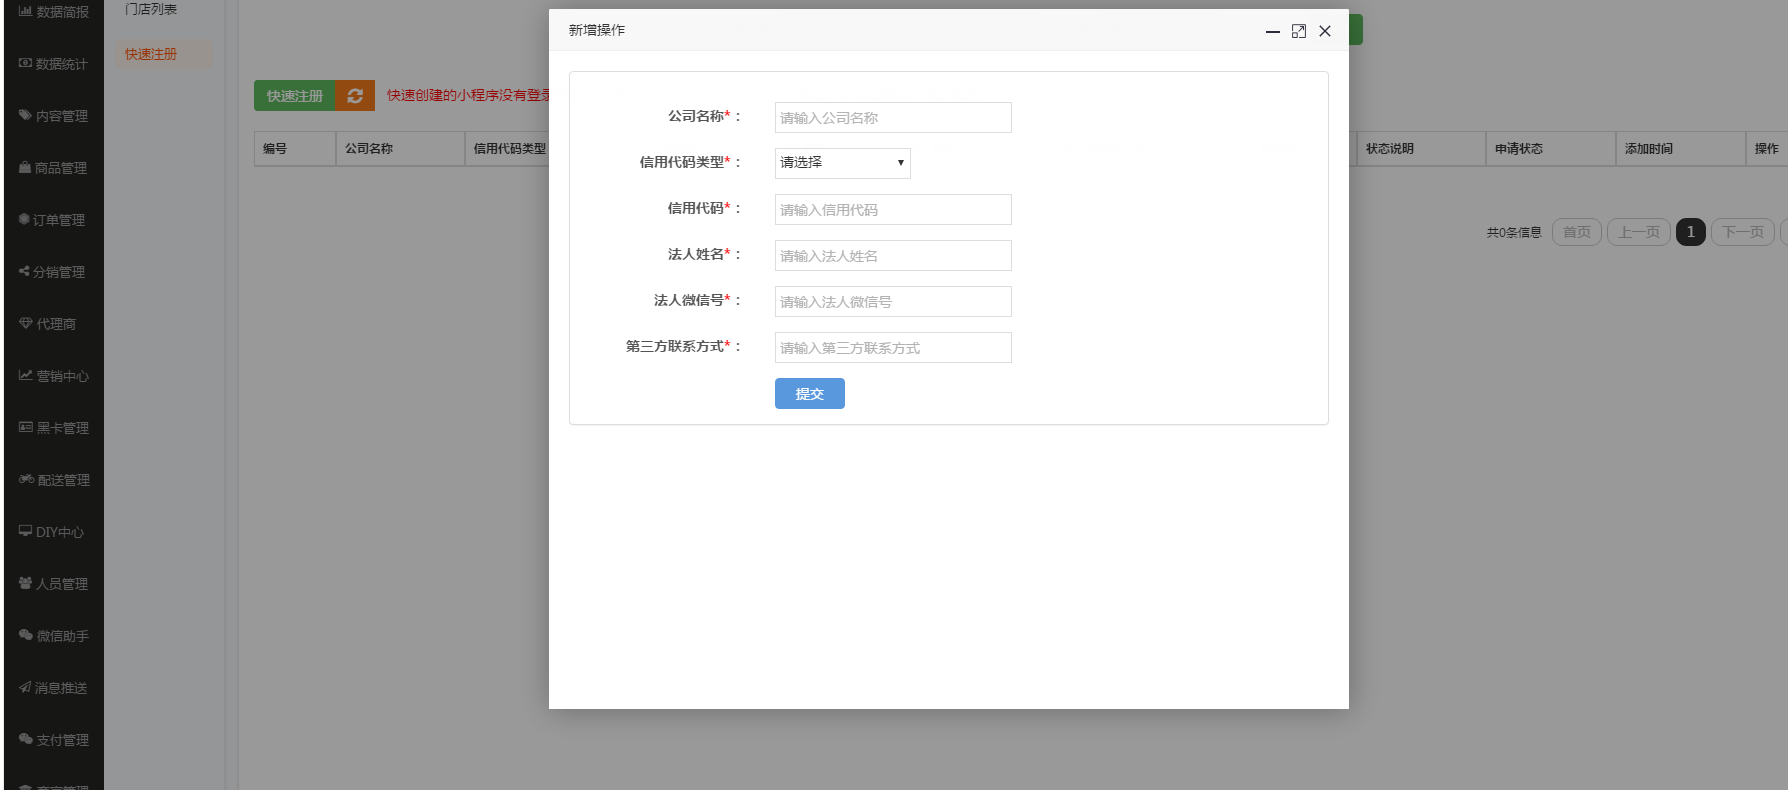Go to 下一页 in pagination
Screen dimensions: 1788x790
[x=1742, y=232]
